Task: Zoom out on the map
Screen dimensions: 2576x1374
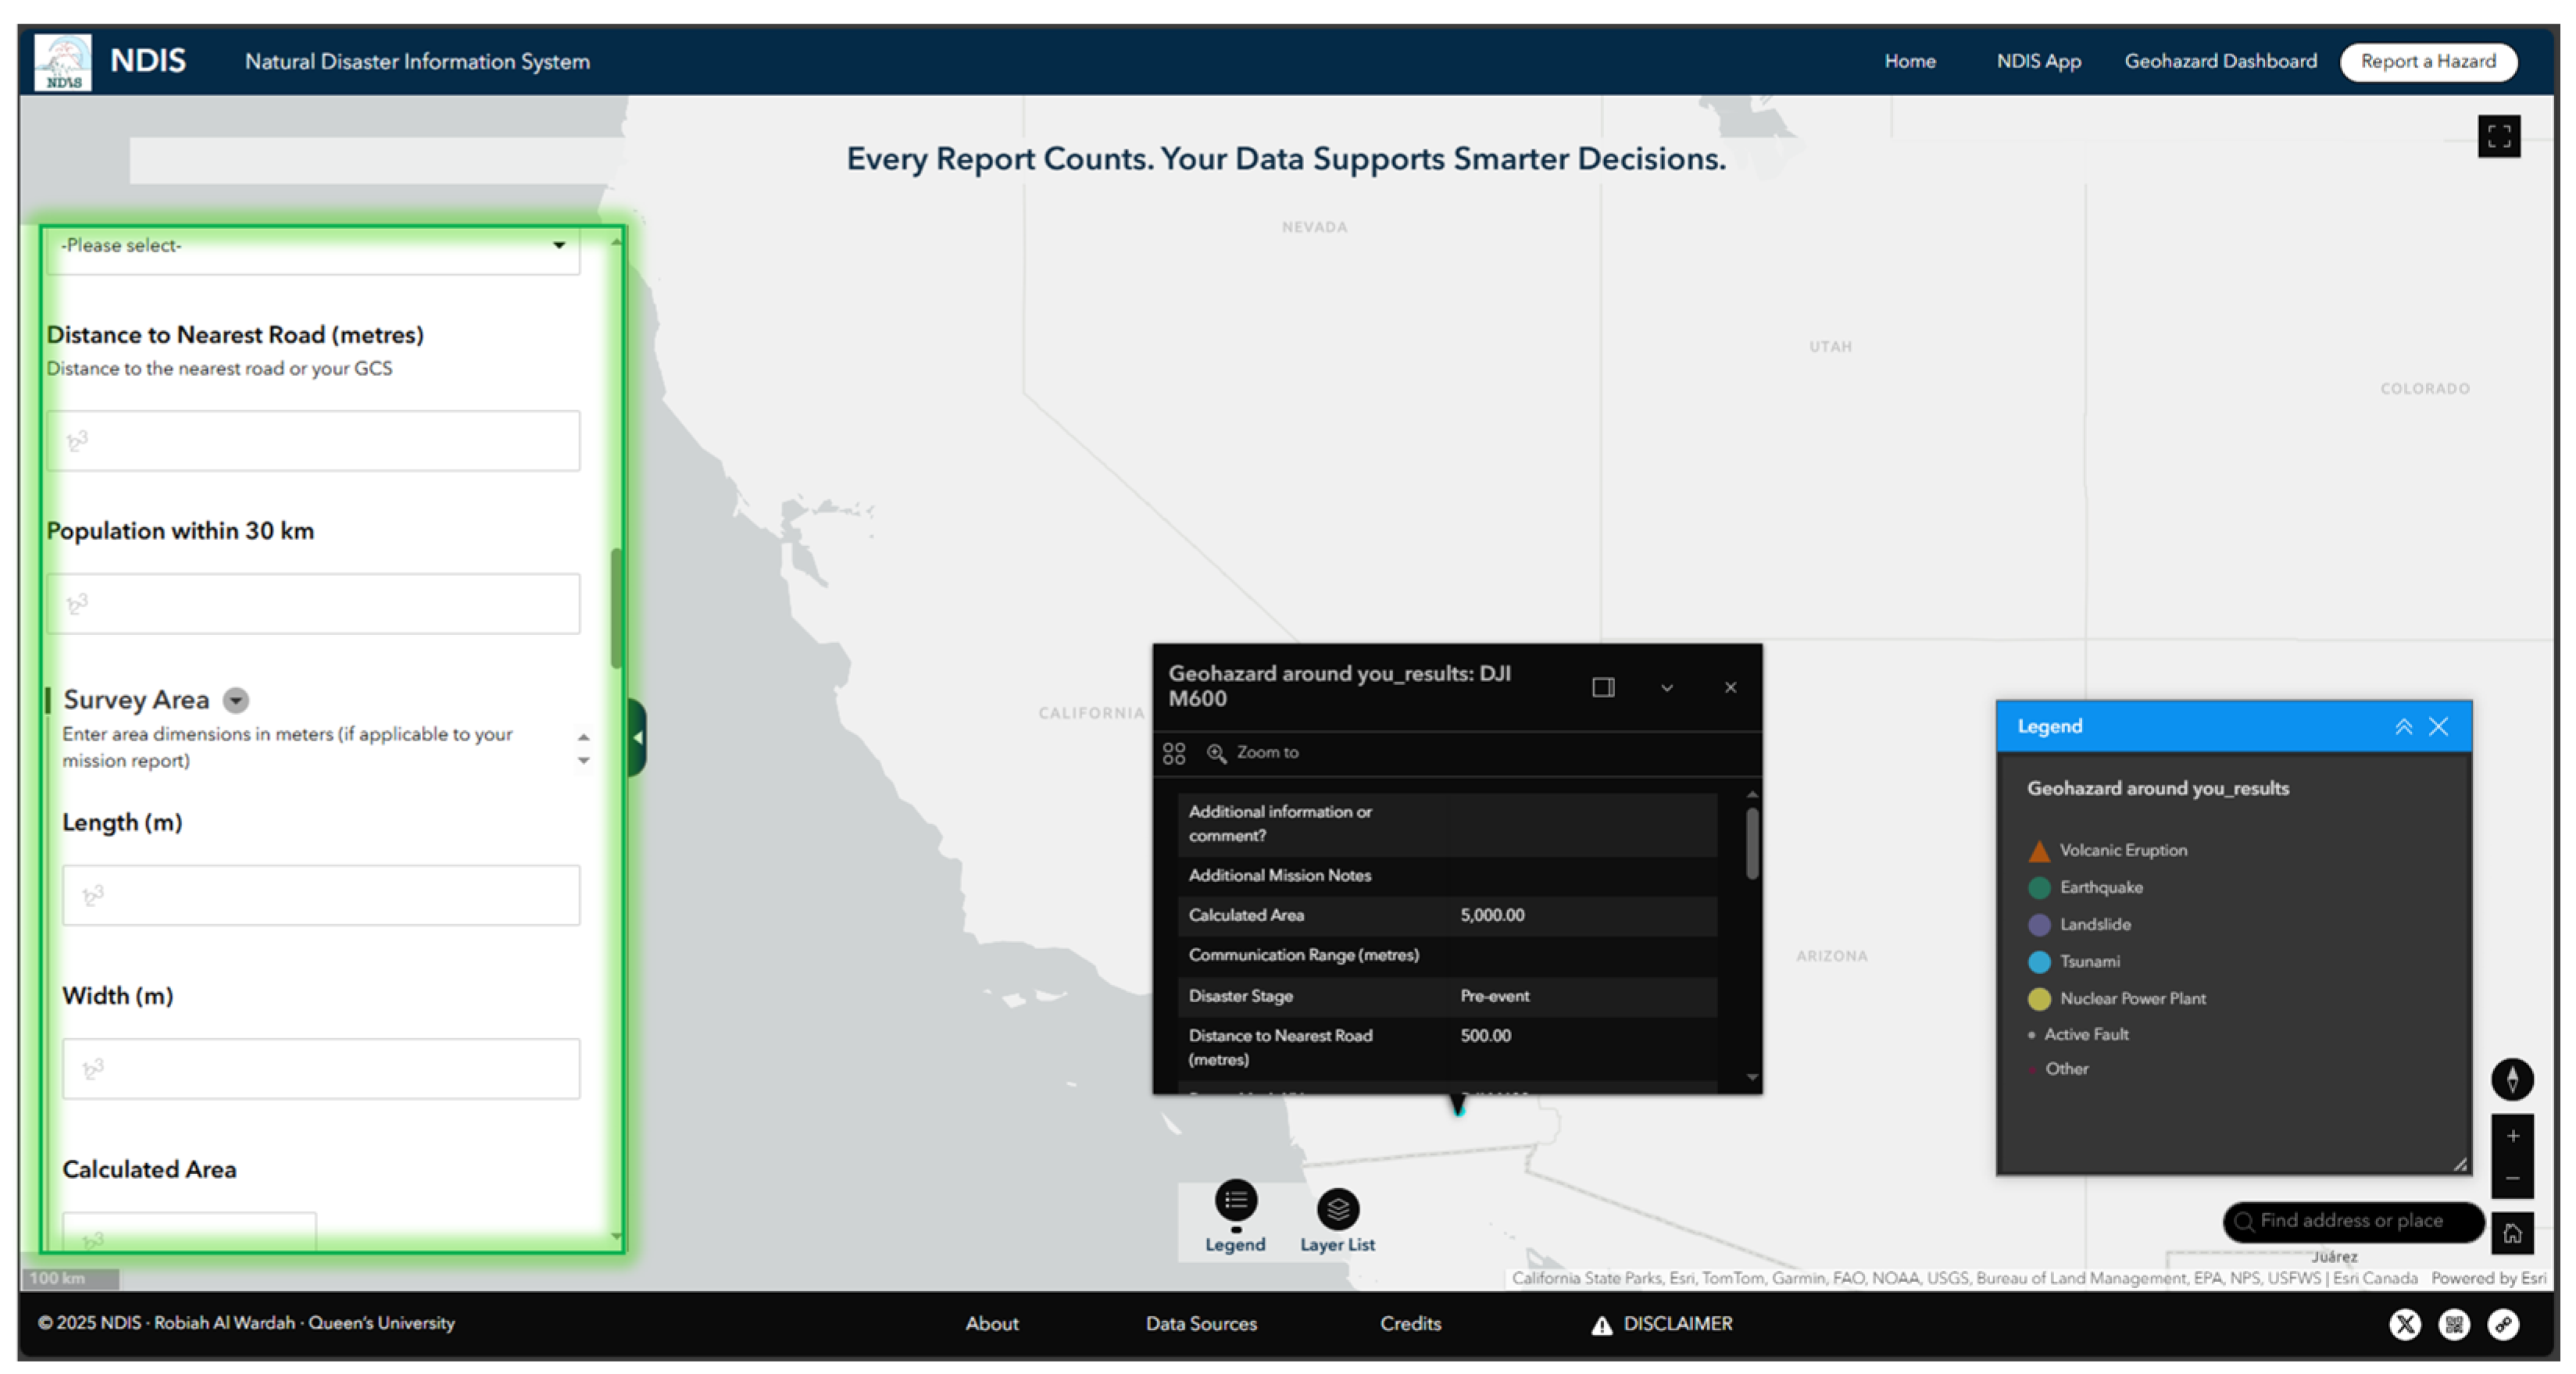Action: (x=2511, y=1178)
